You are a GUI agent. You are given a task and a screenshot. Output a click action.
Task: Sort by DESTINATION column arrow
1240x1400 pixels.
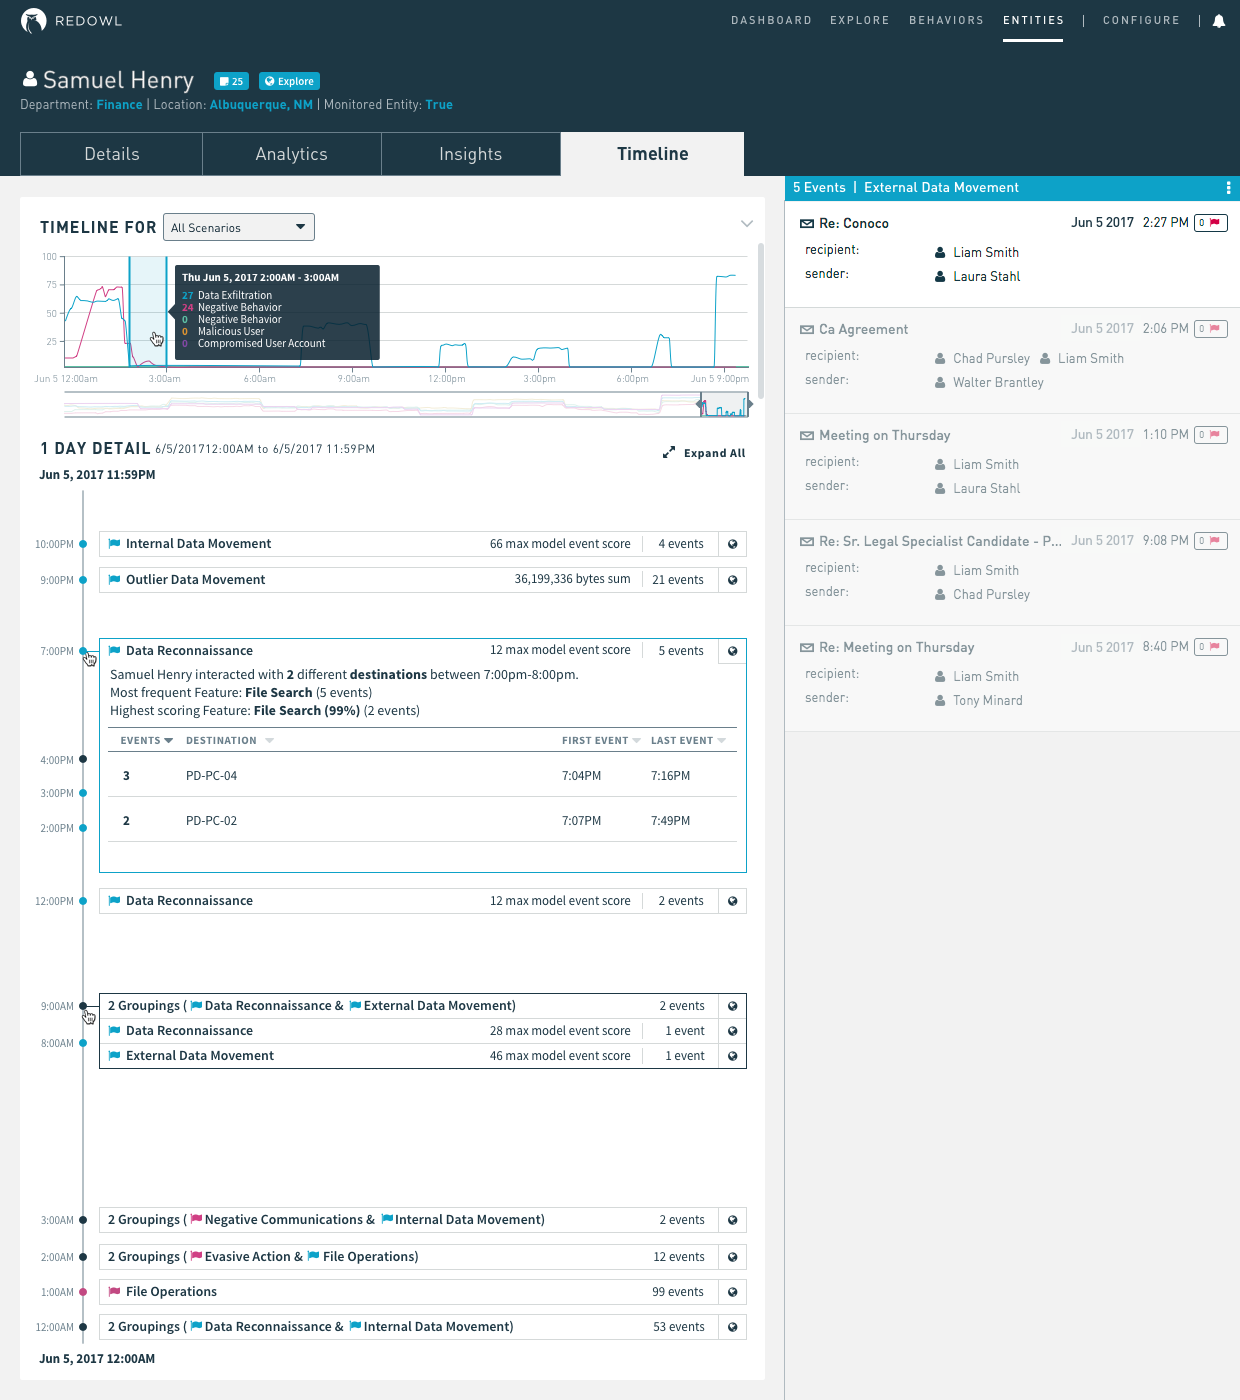(x=269, y=741)
